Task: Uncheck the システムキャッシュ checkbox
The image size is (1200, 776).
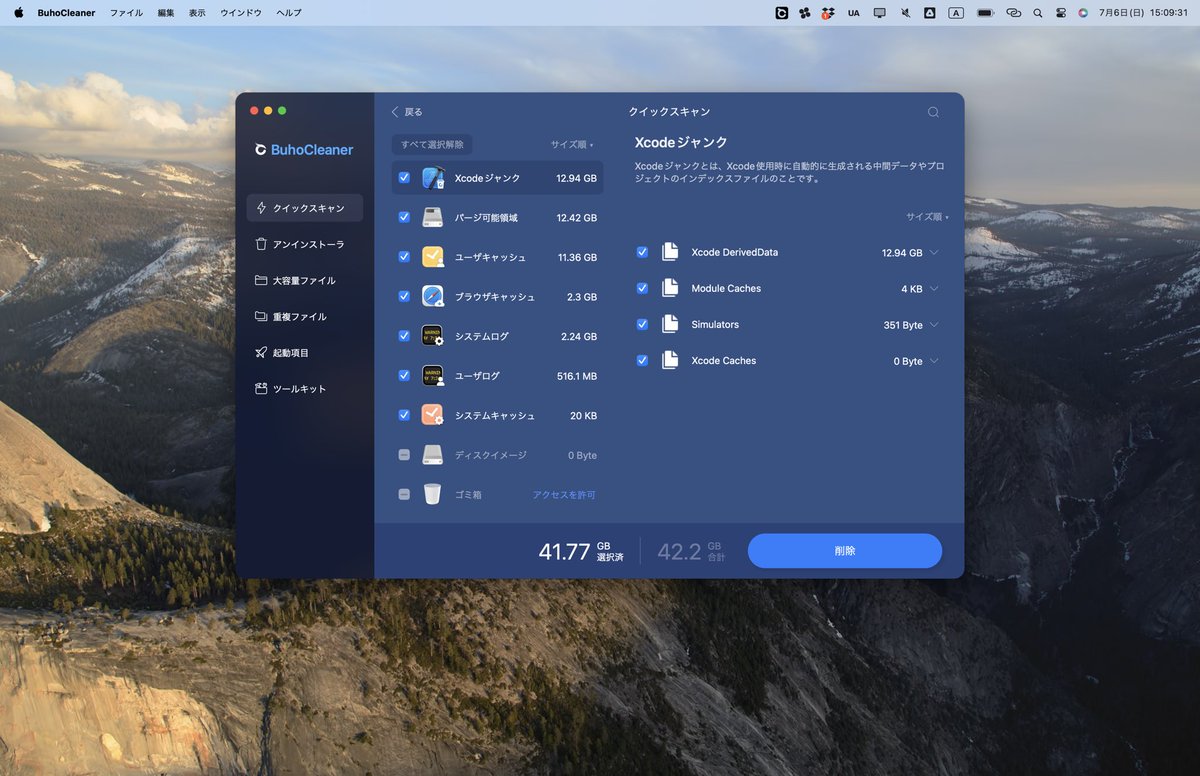Action: (404, 415)
